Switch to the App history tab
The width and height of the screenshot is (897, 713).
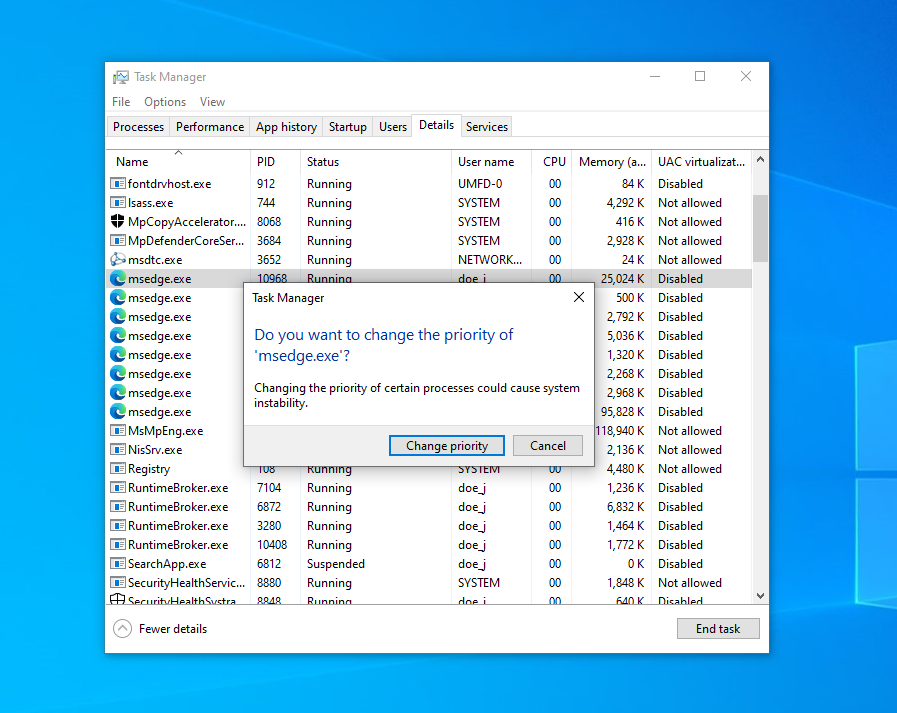tap(286, 126)
